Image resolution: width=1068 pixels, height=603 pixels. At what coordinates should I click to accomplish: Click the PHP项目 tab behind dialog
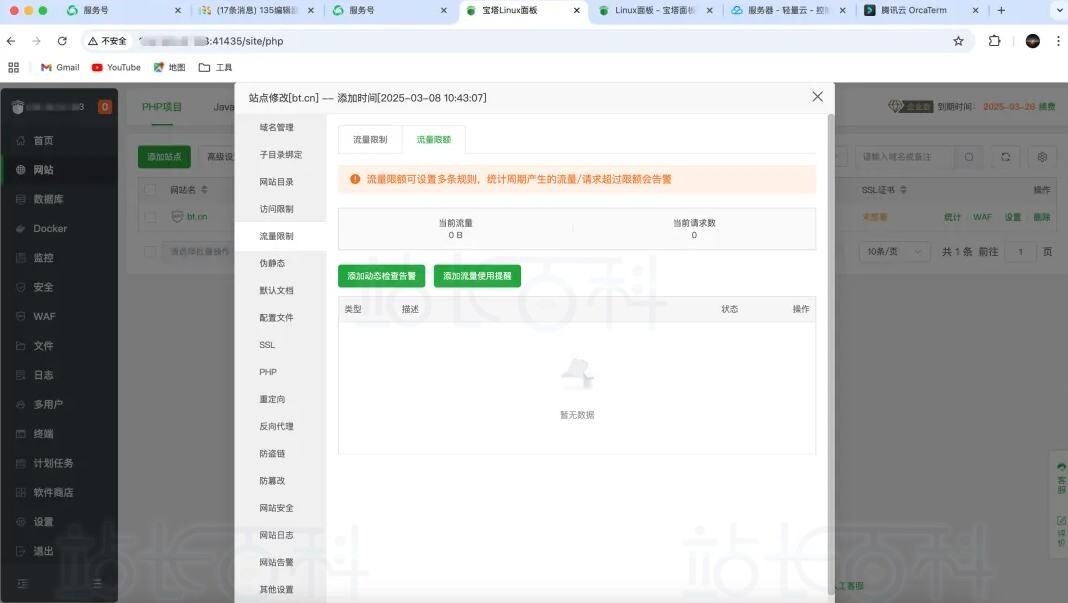(x=162, y=107)
